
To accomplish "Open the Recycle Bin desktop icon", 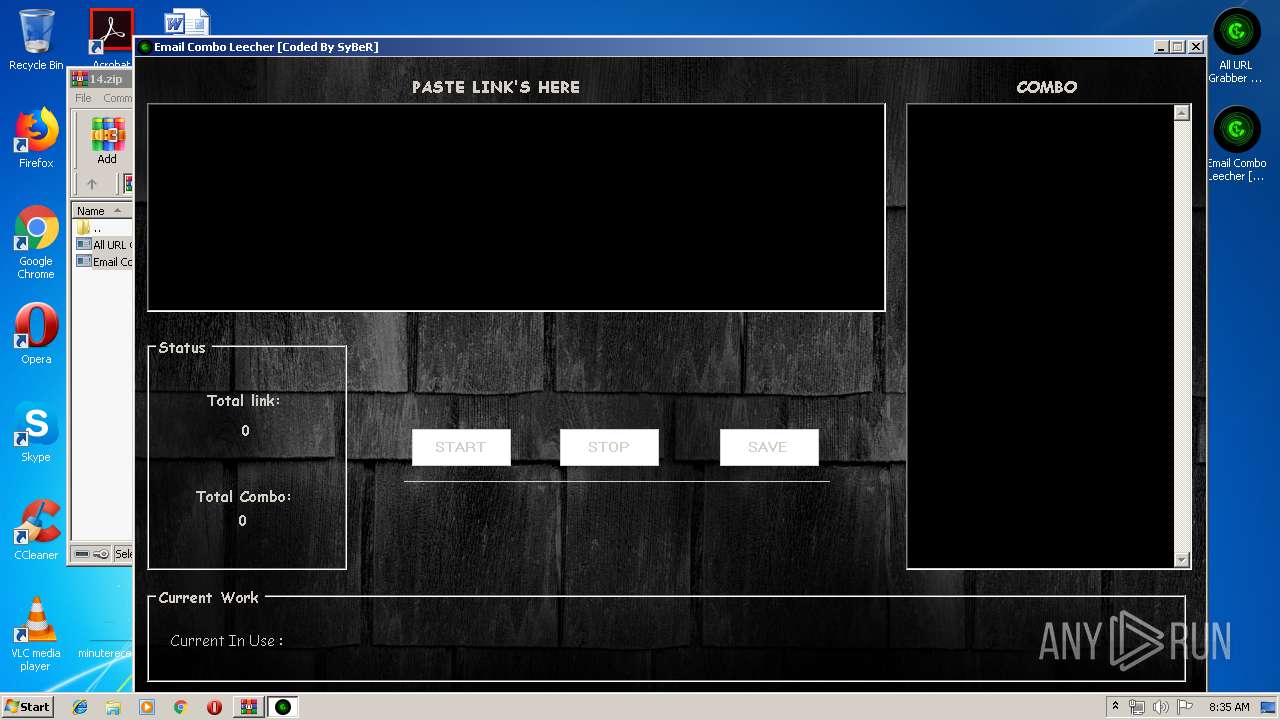I will point(36,40).
